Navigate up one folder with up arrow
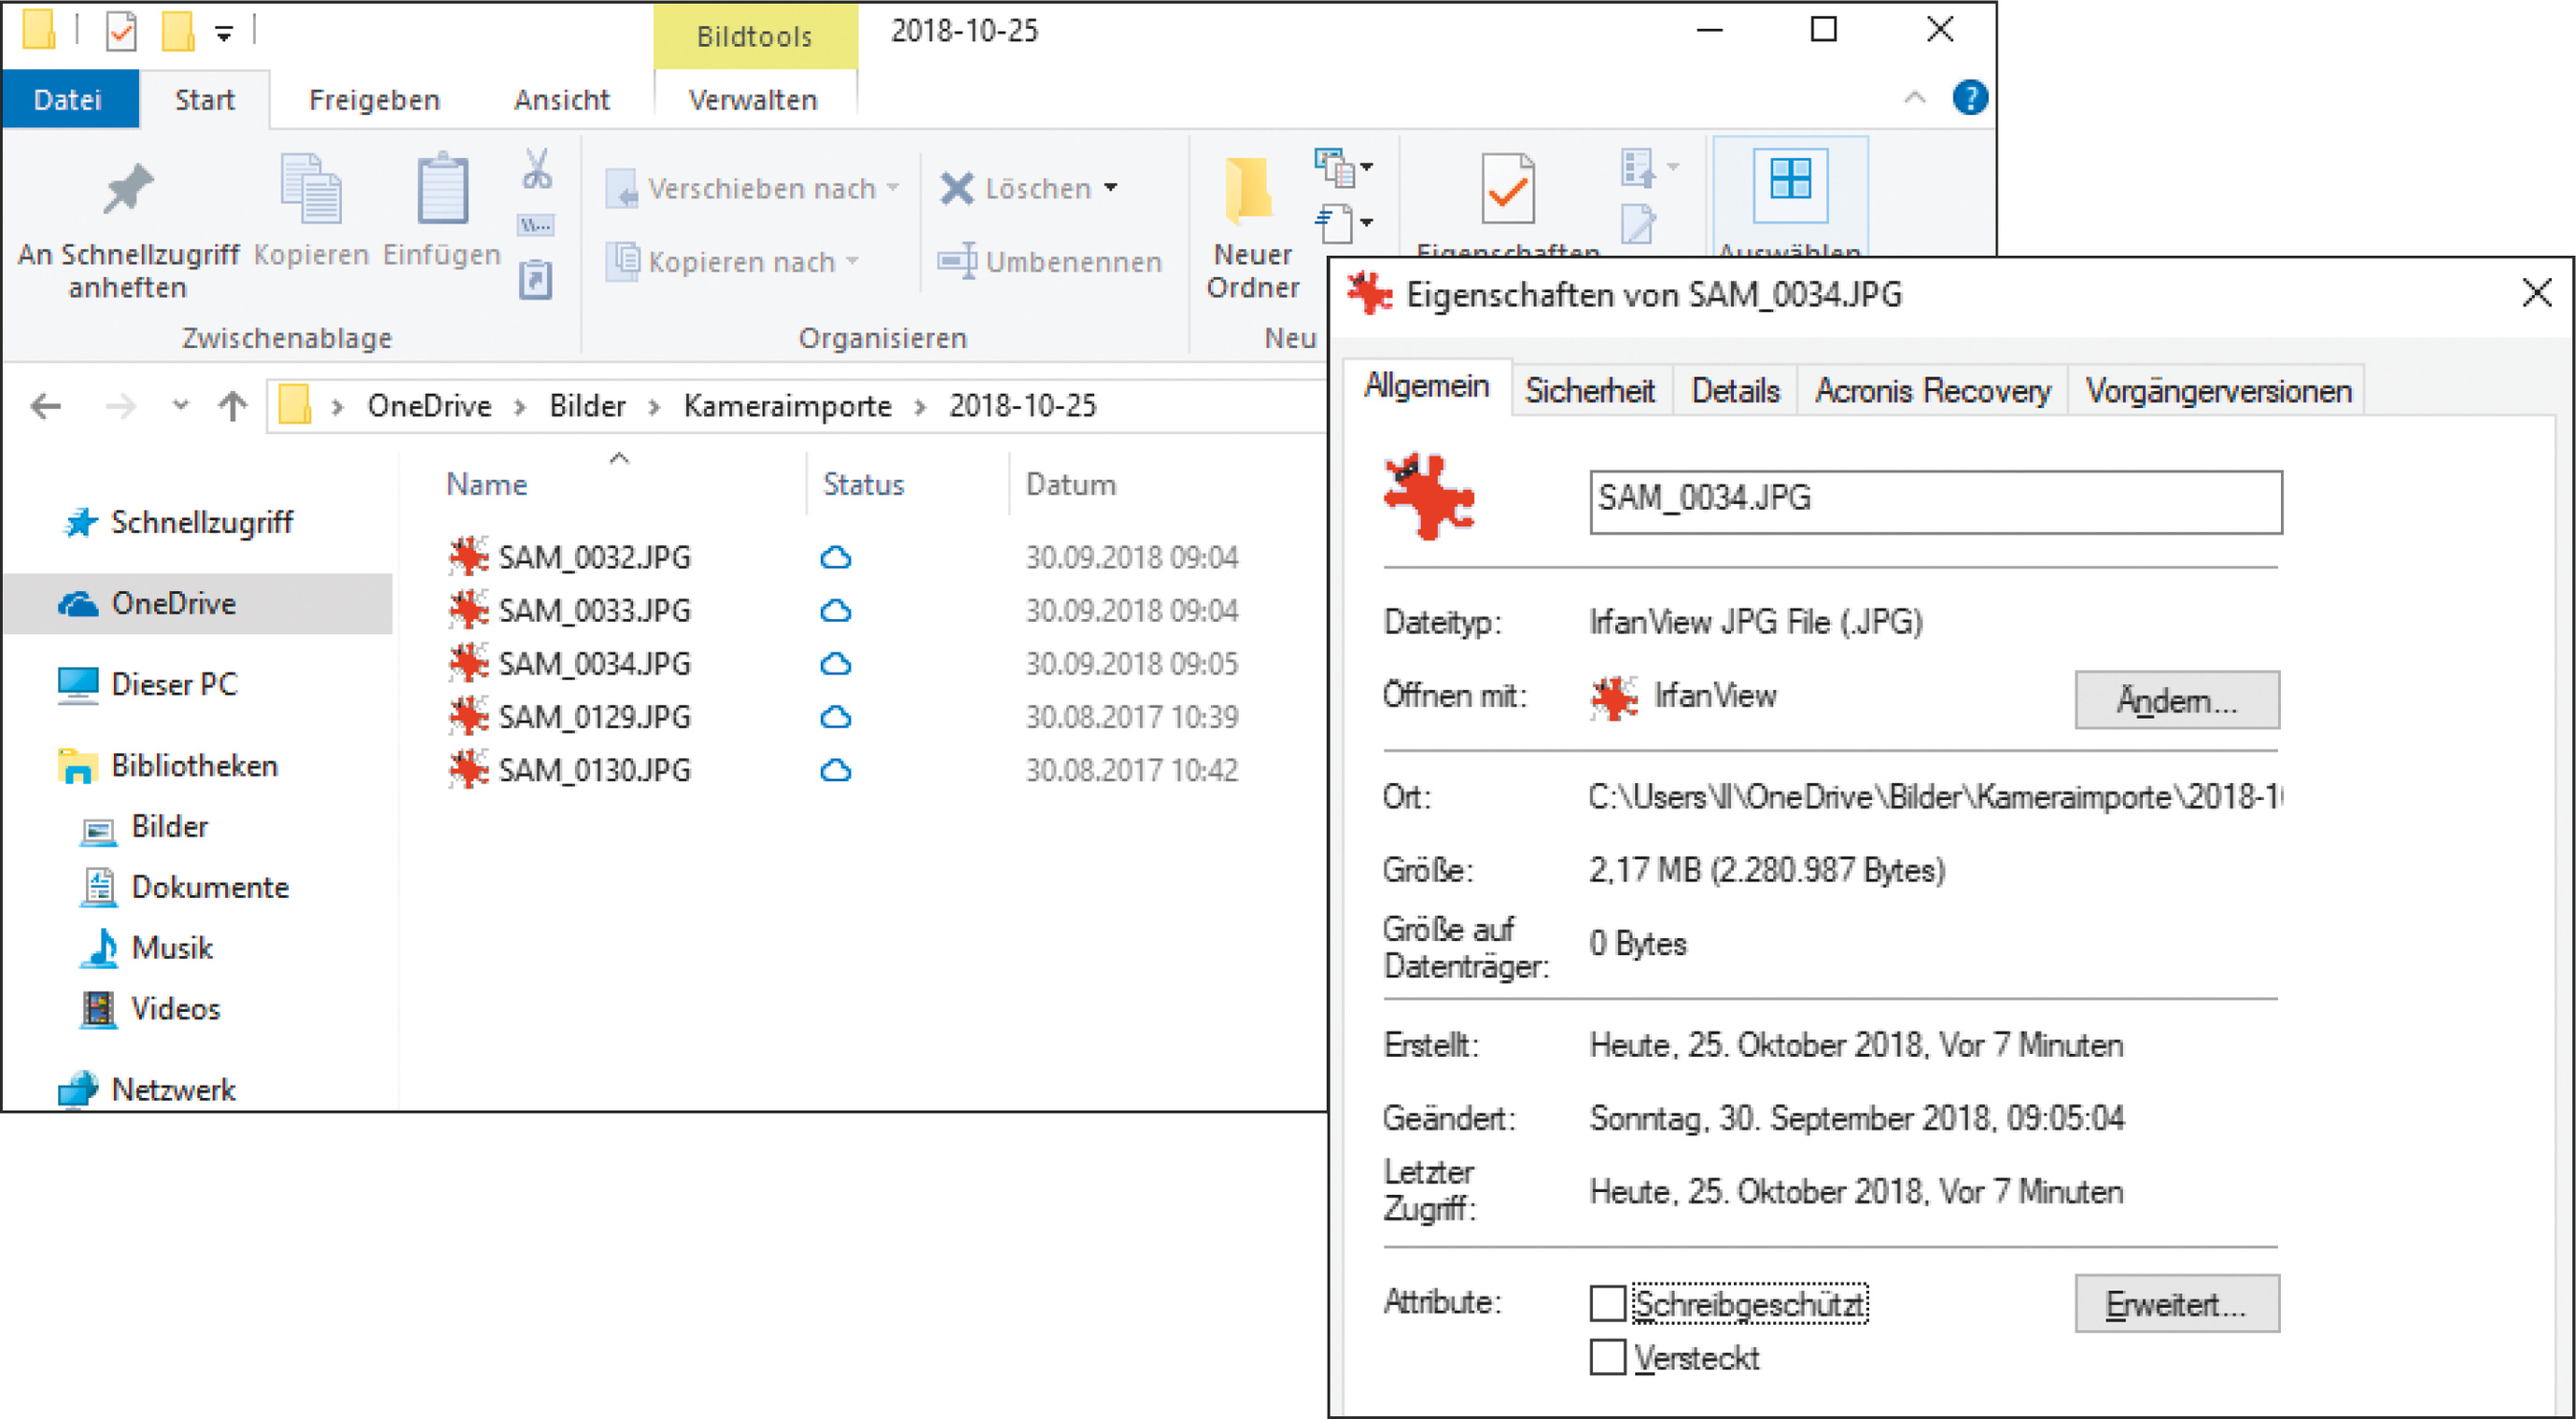The image size is (2576, 1419). pos(232,406)
